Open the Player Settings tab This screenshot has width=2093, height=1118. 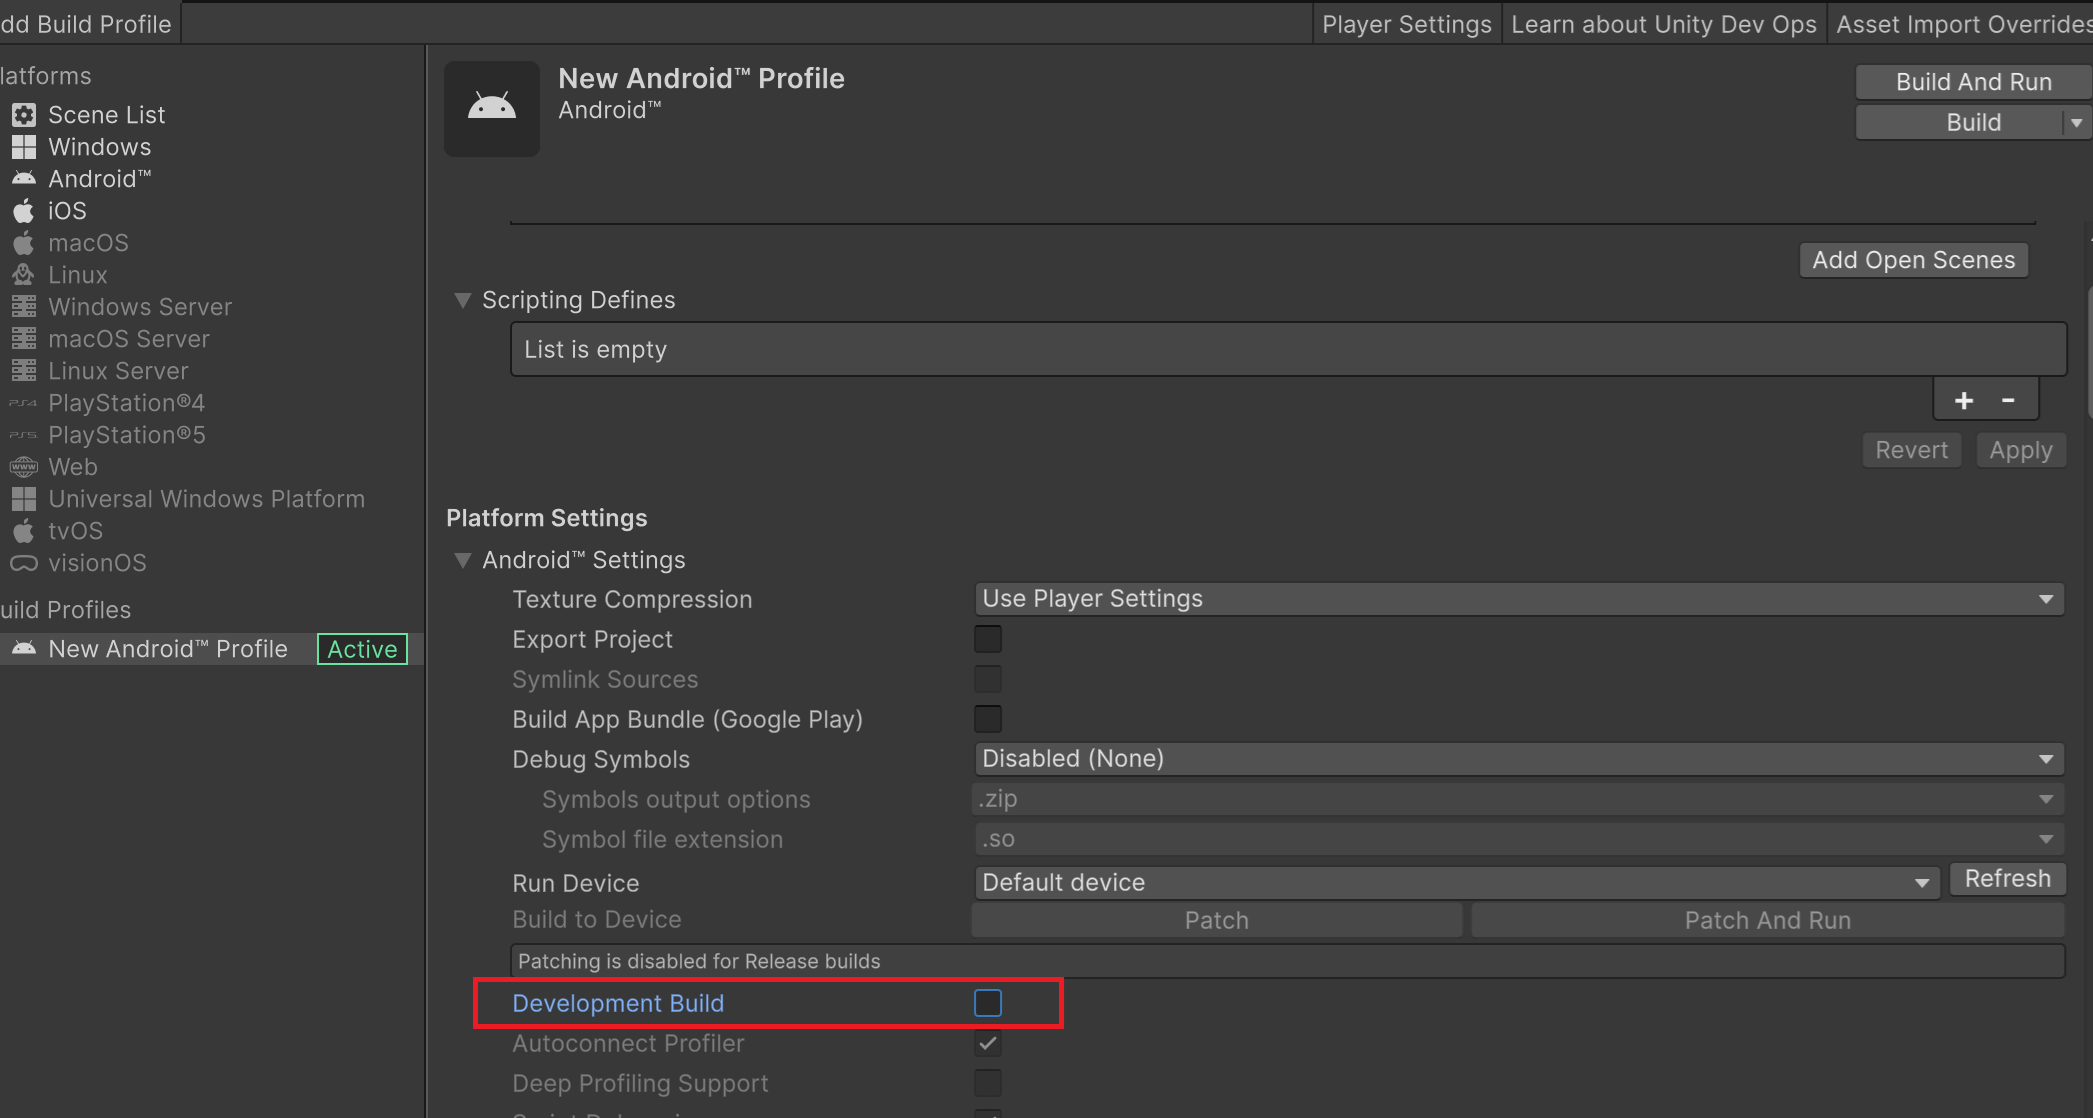tap(1406, 24)
